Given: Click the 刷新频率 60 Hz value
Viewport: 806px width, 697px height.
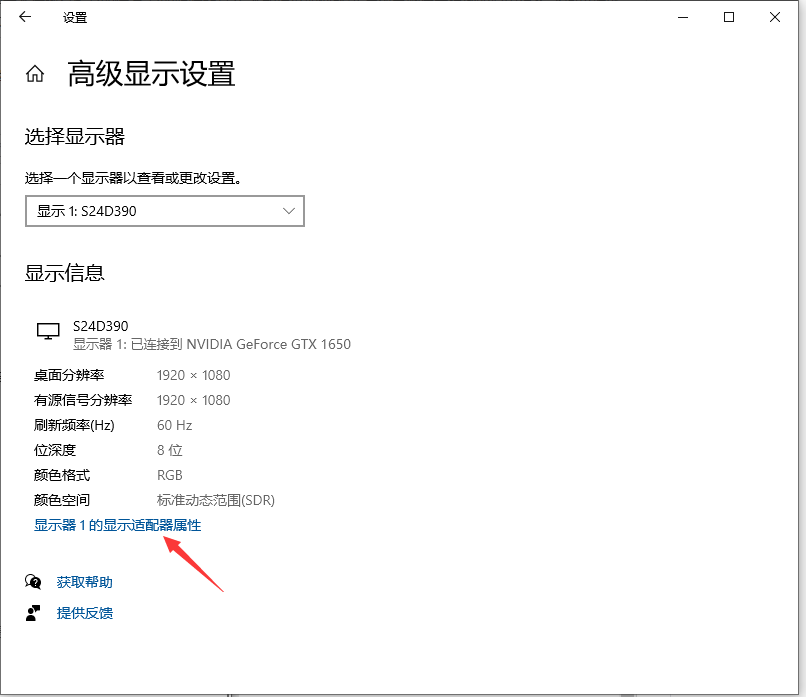Looking at the screenshot, I should (172, 425).
